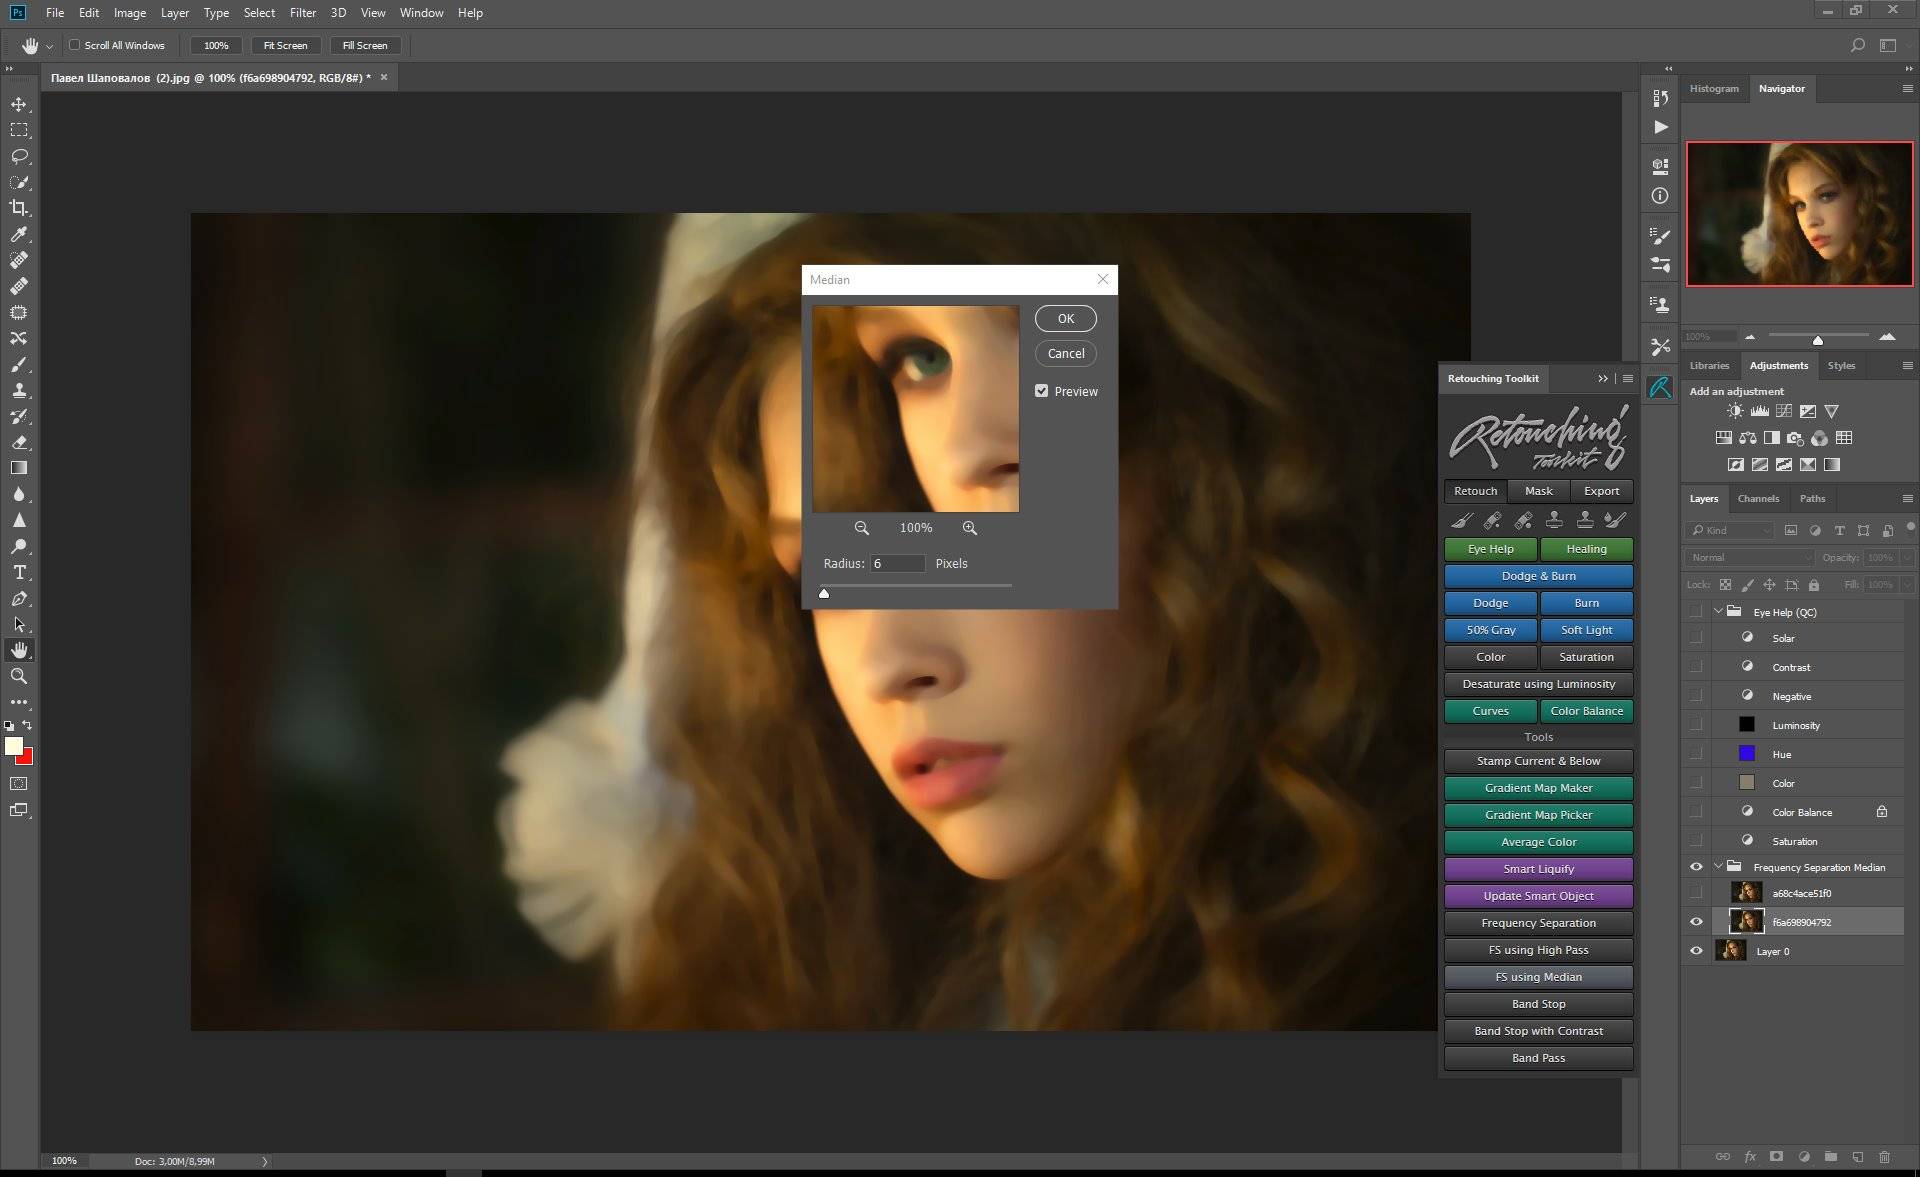This screenshot has height=1177, width=1920.
Task: Collapse the Retouching Toolkit panel arrows
Action: [x=1603, y=378]
